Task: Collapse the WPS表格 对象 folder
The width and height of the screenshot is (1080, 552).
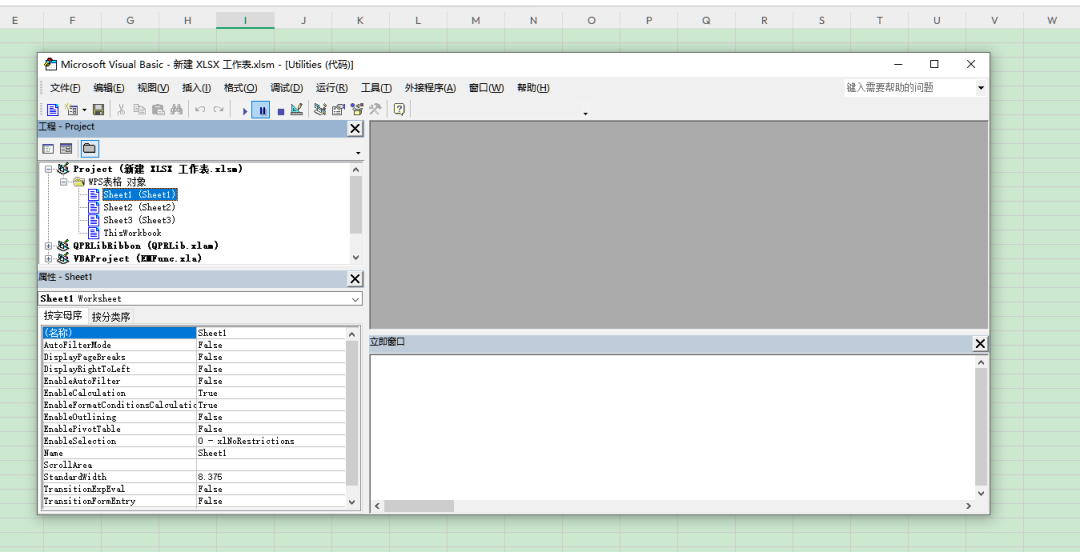Action: click(x=63, y=182)
